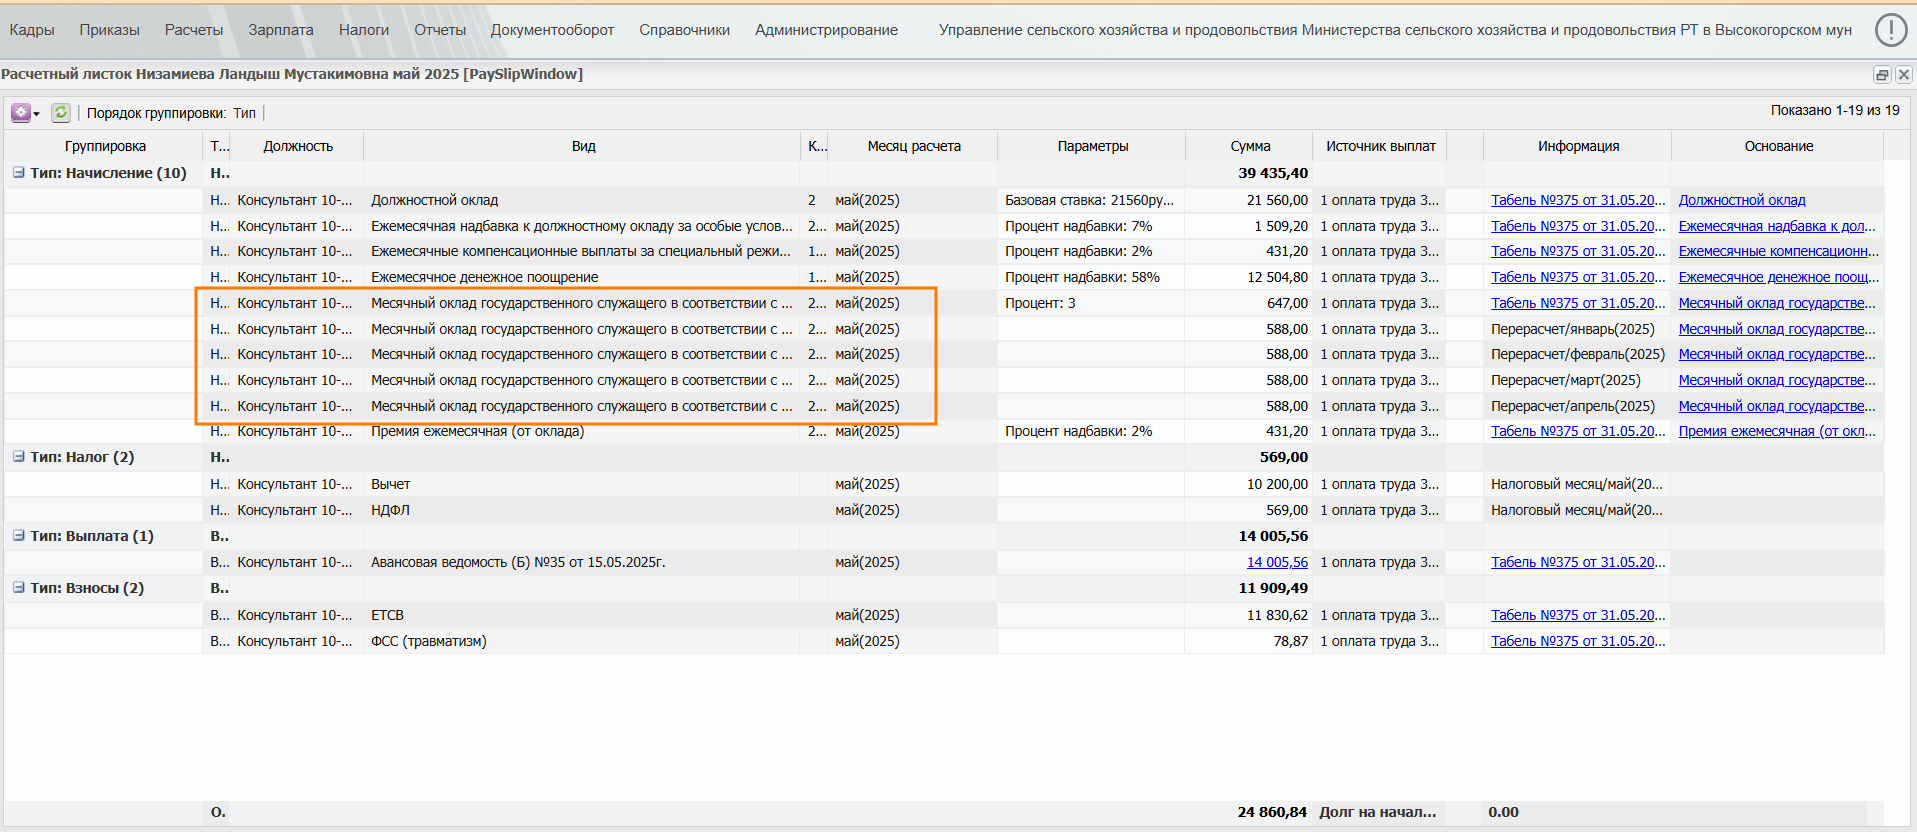Select the Процент: 3 parameter cell
1917x832 pixels.
1092,303
